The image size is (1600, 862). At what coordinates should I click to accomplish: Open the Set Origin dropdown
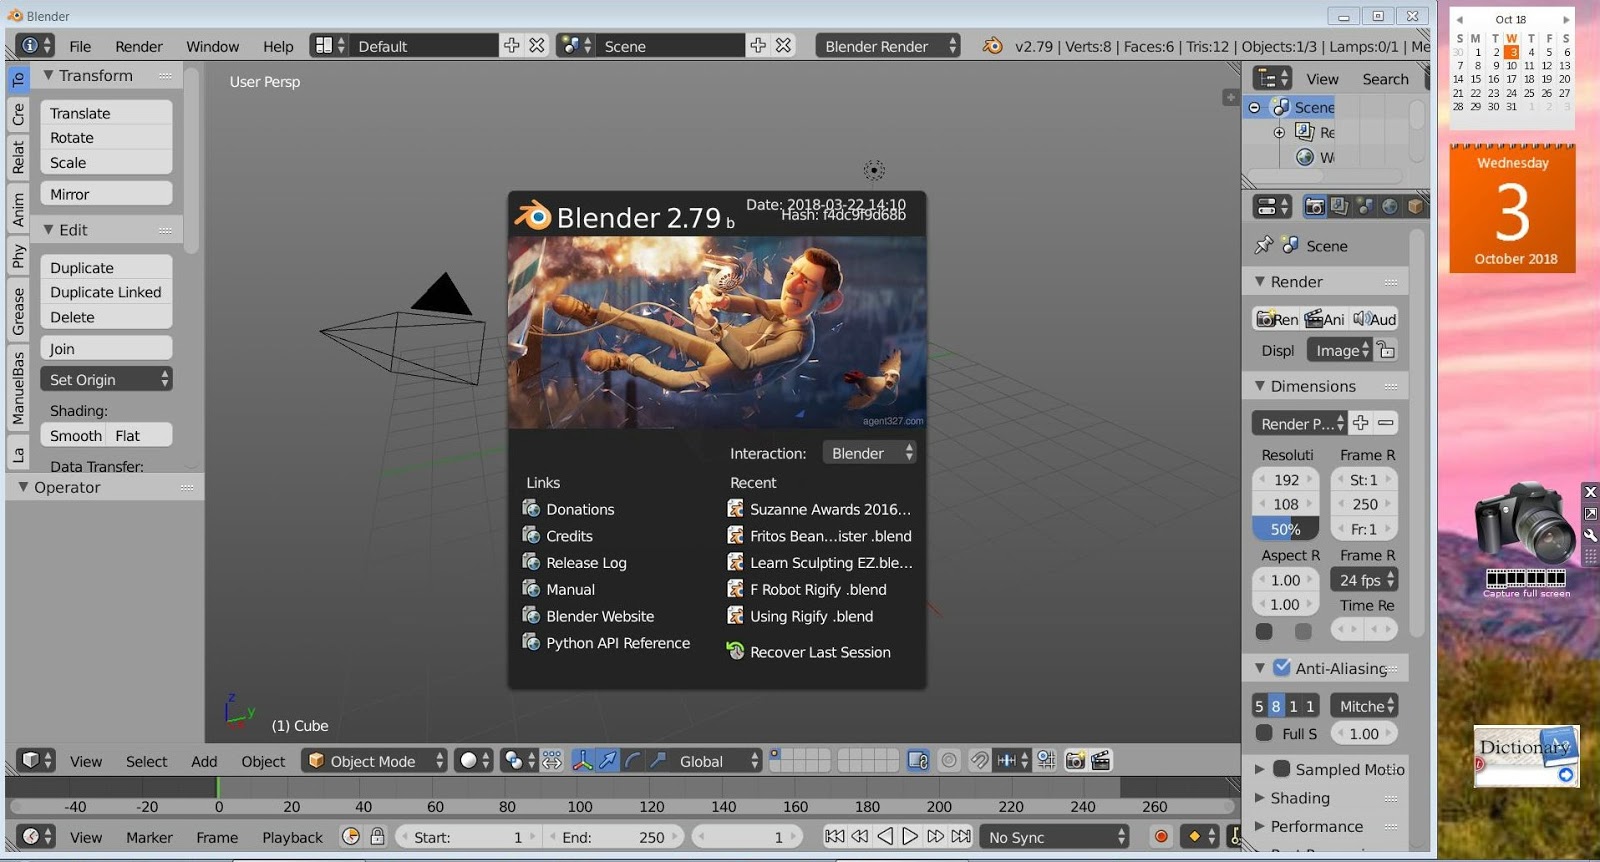106,380
